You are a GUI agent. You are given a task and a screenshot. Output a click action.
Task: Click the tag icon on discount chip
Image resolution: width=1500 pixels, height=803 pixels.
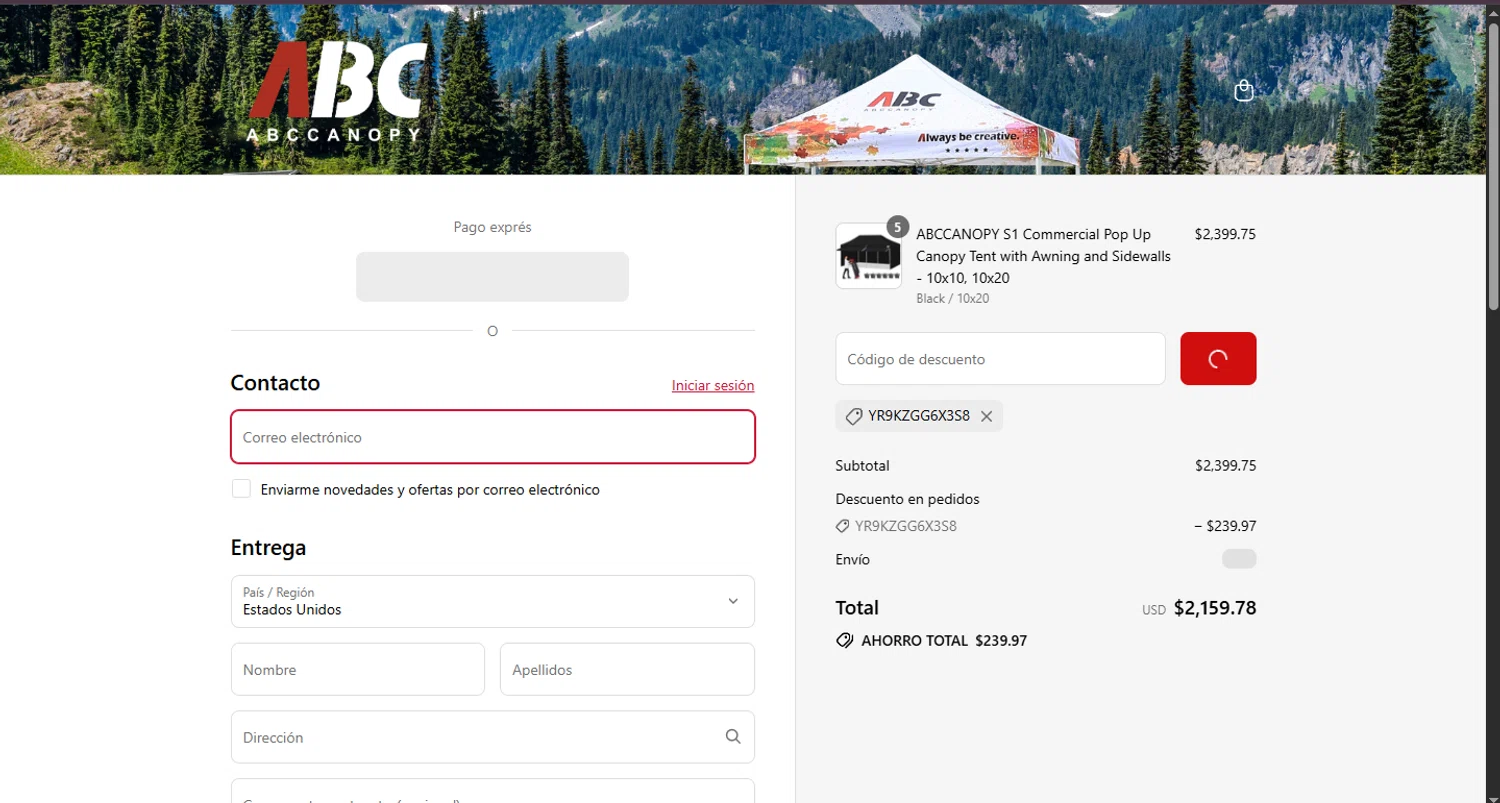click(x=853, y=417)
